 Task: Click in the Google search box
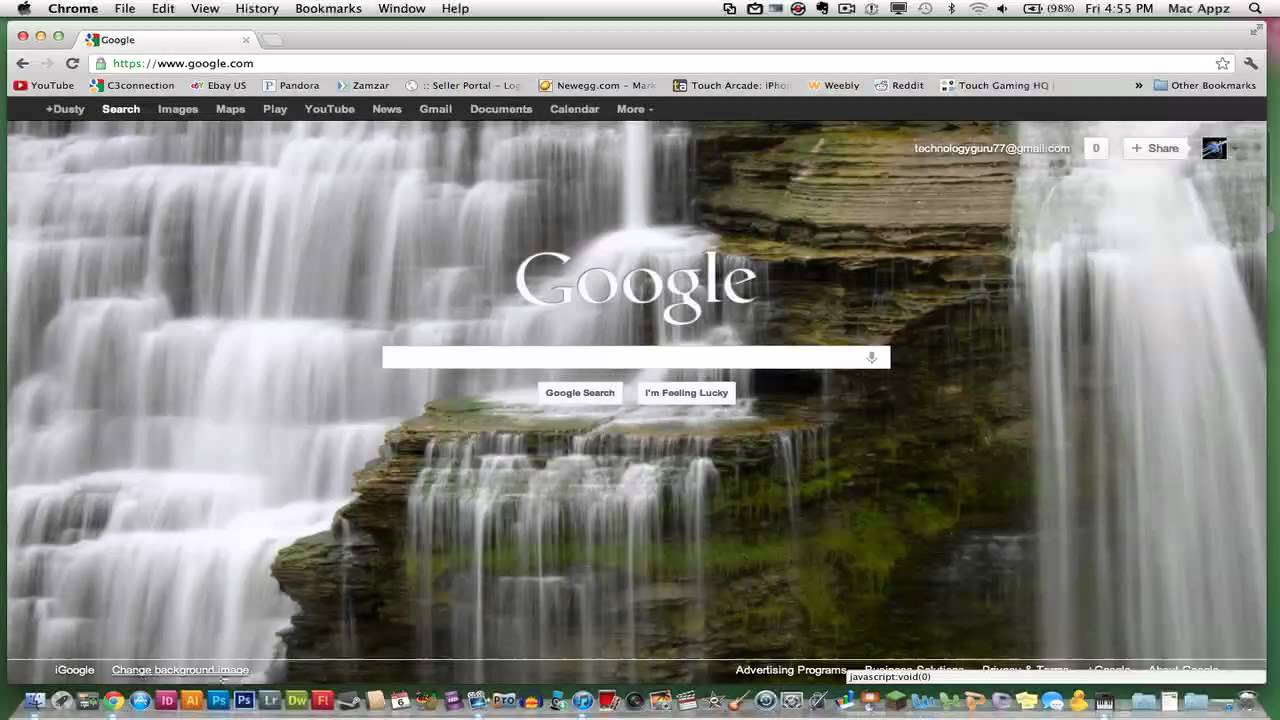tap(636, 357)
